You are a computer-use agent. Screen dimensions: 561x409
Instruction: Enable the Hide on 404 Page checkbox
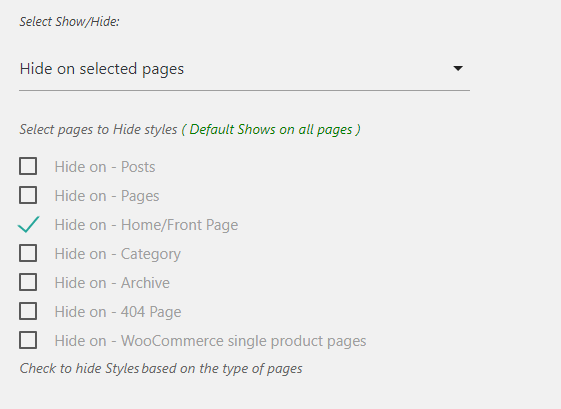pos(28,311)
